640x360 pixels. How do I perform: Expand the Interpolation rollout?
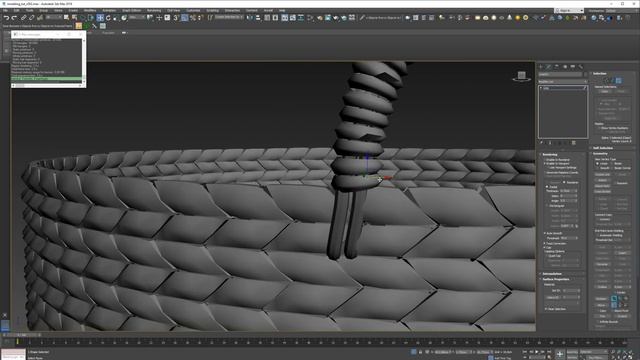coord(552,273)
